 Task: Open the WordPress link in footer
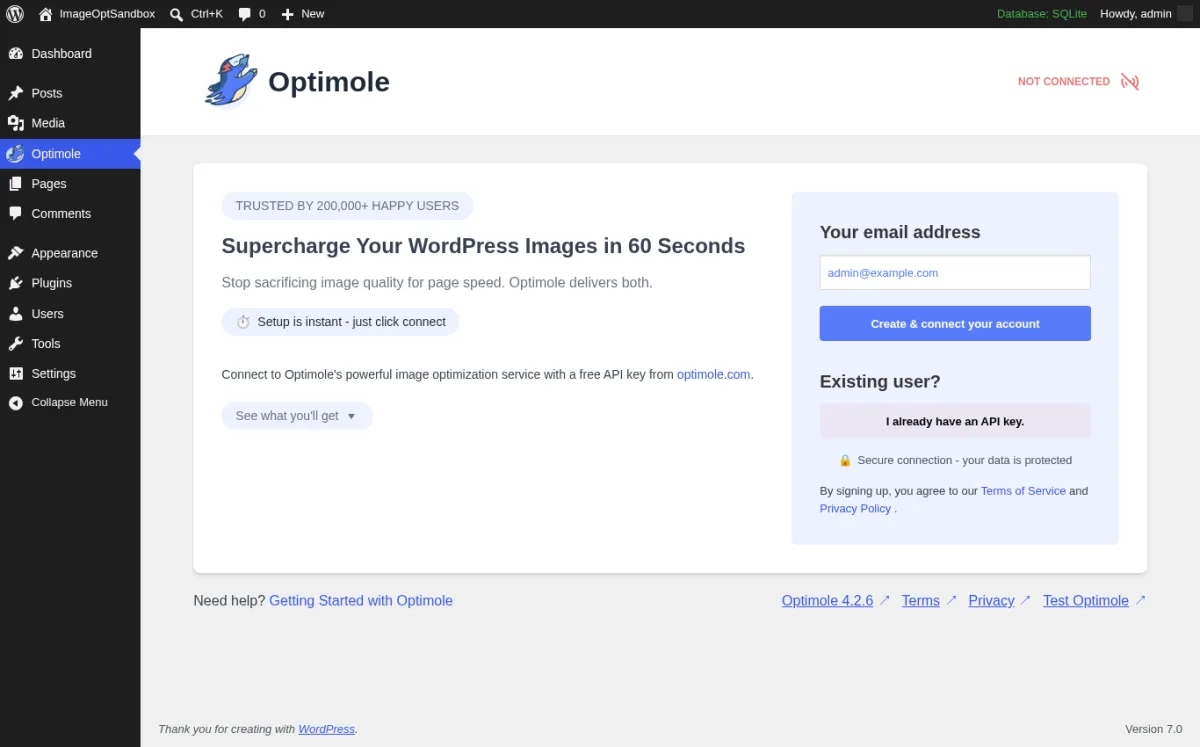coord(326,729)
